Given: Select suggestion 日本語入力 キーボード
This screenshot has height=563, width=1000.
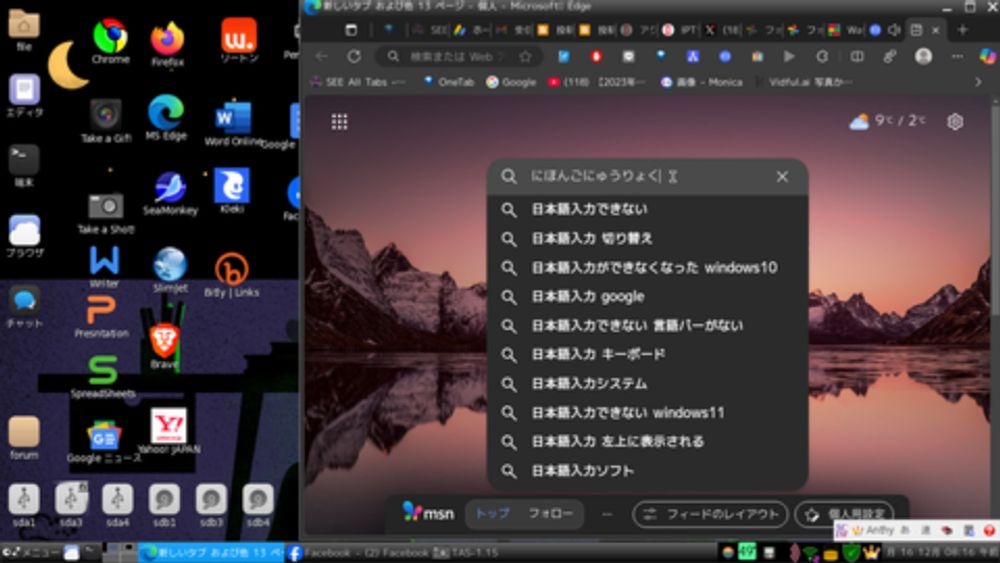Looking at the screenshot, I should [x=648, y=355].
